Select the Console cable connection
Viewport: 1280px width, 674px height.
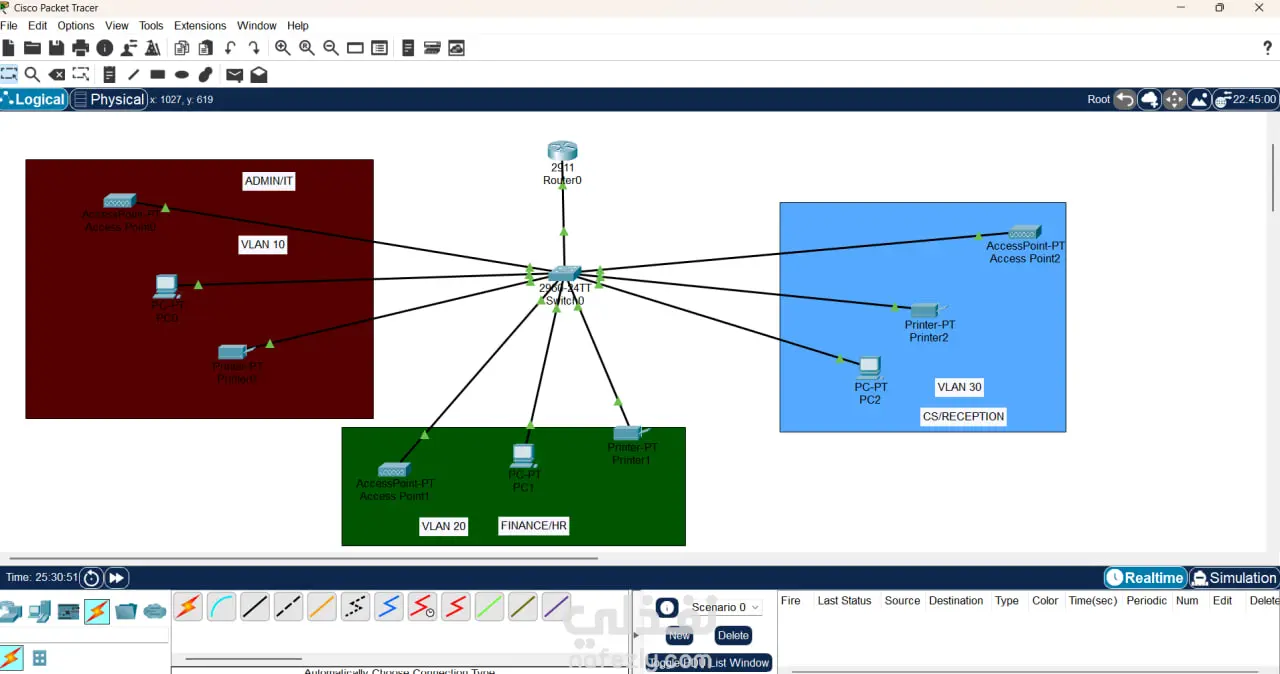(x=221, y=606)
